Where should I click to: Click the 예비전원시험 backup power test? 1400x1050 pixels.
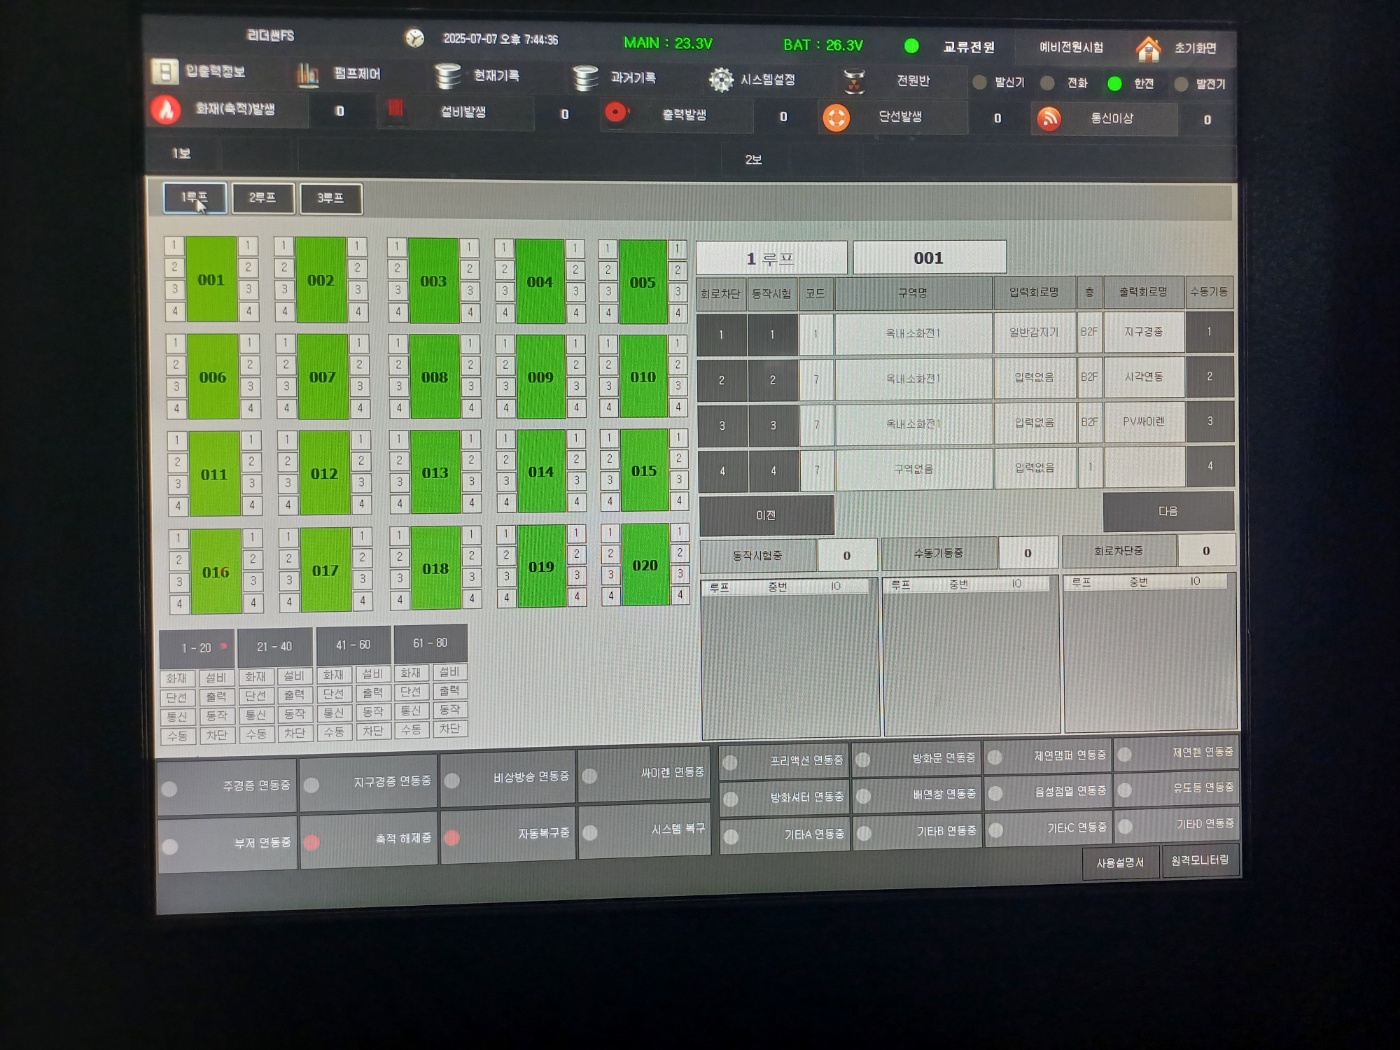1070,48
